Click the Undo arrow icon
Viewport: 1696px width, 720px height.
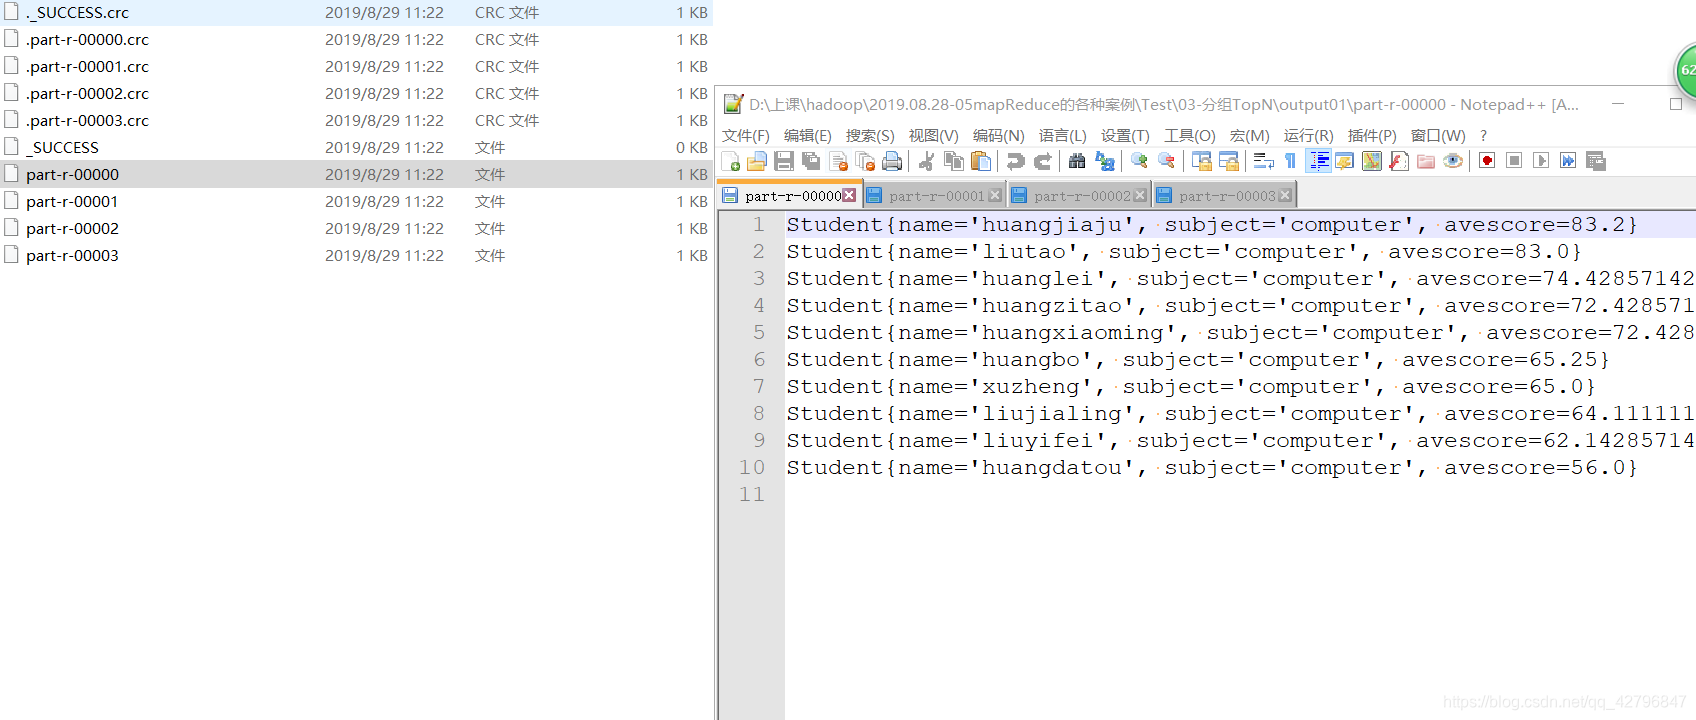click(x=1016, y=161)
